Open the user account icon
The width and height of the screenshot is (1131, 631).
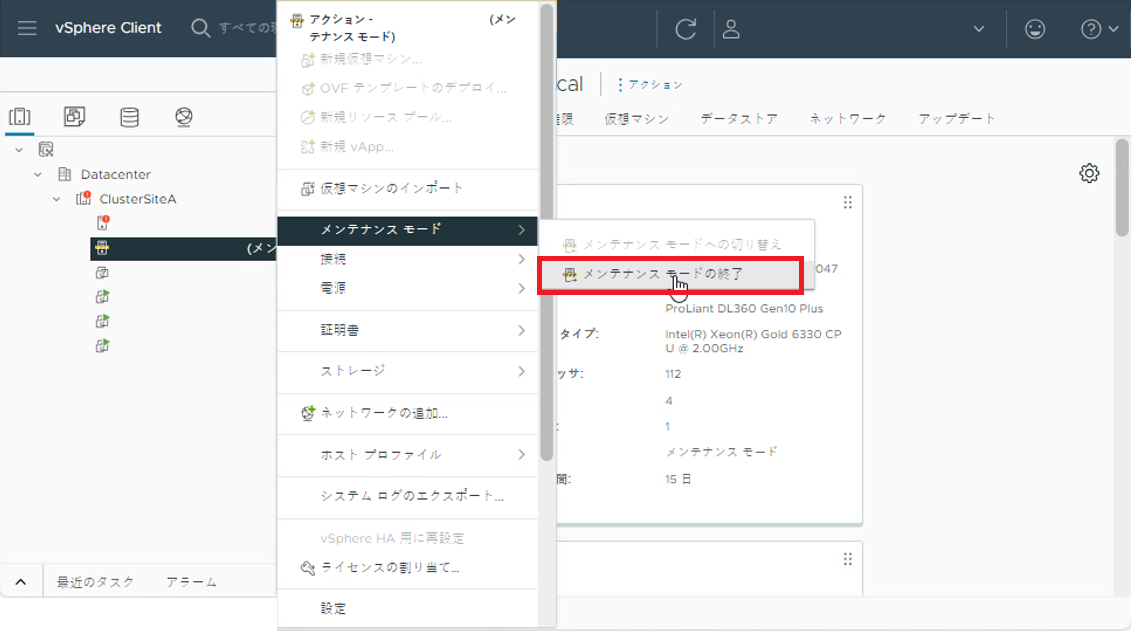(x=731, y=29)
